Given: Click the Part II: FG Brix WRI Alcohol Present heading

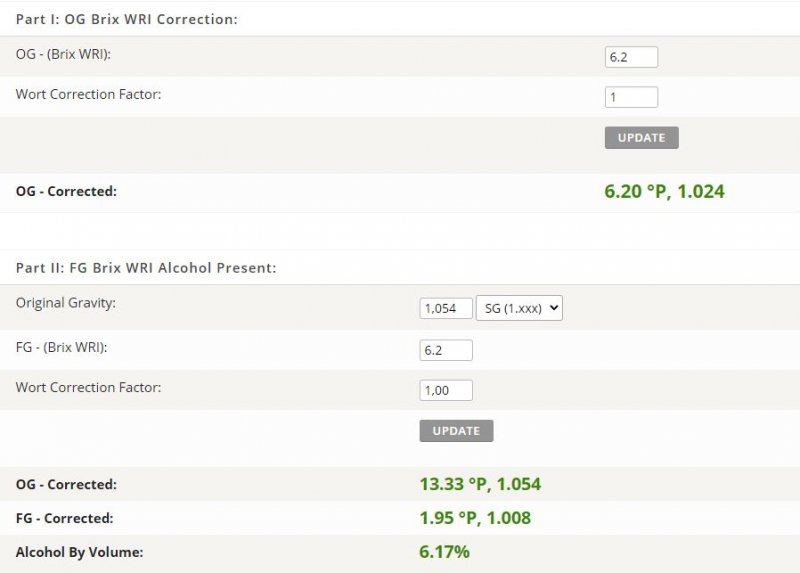Looking at the screenshot, I should click(x=146, y=268).
